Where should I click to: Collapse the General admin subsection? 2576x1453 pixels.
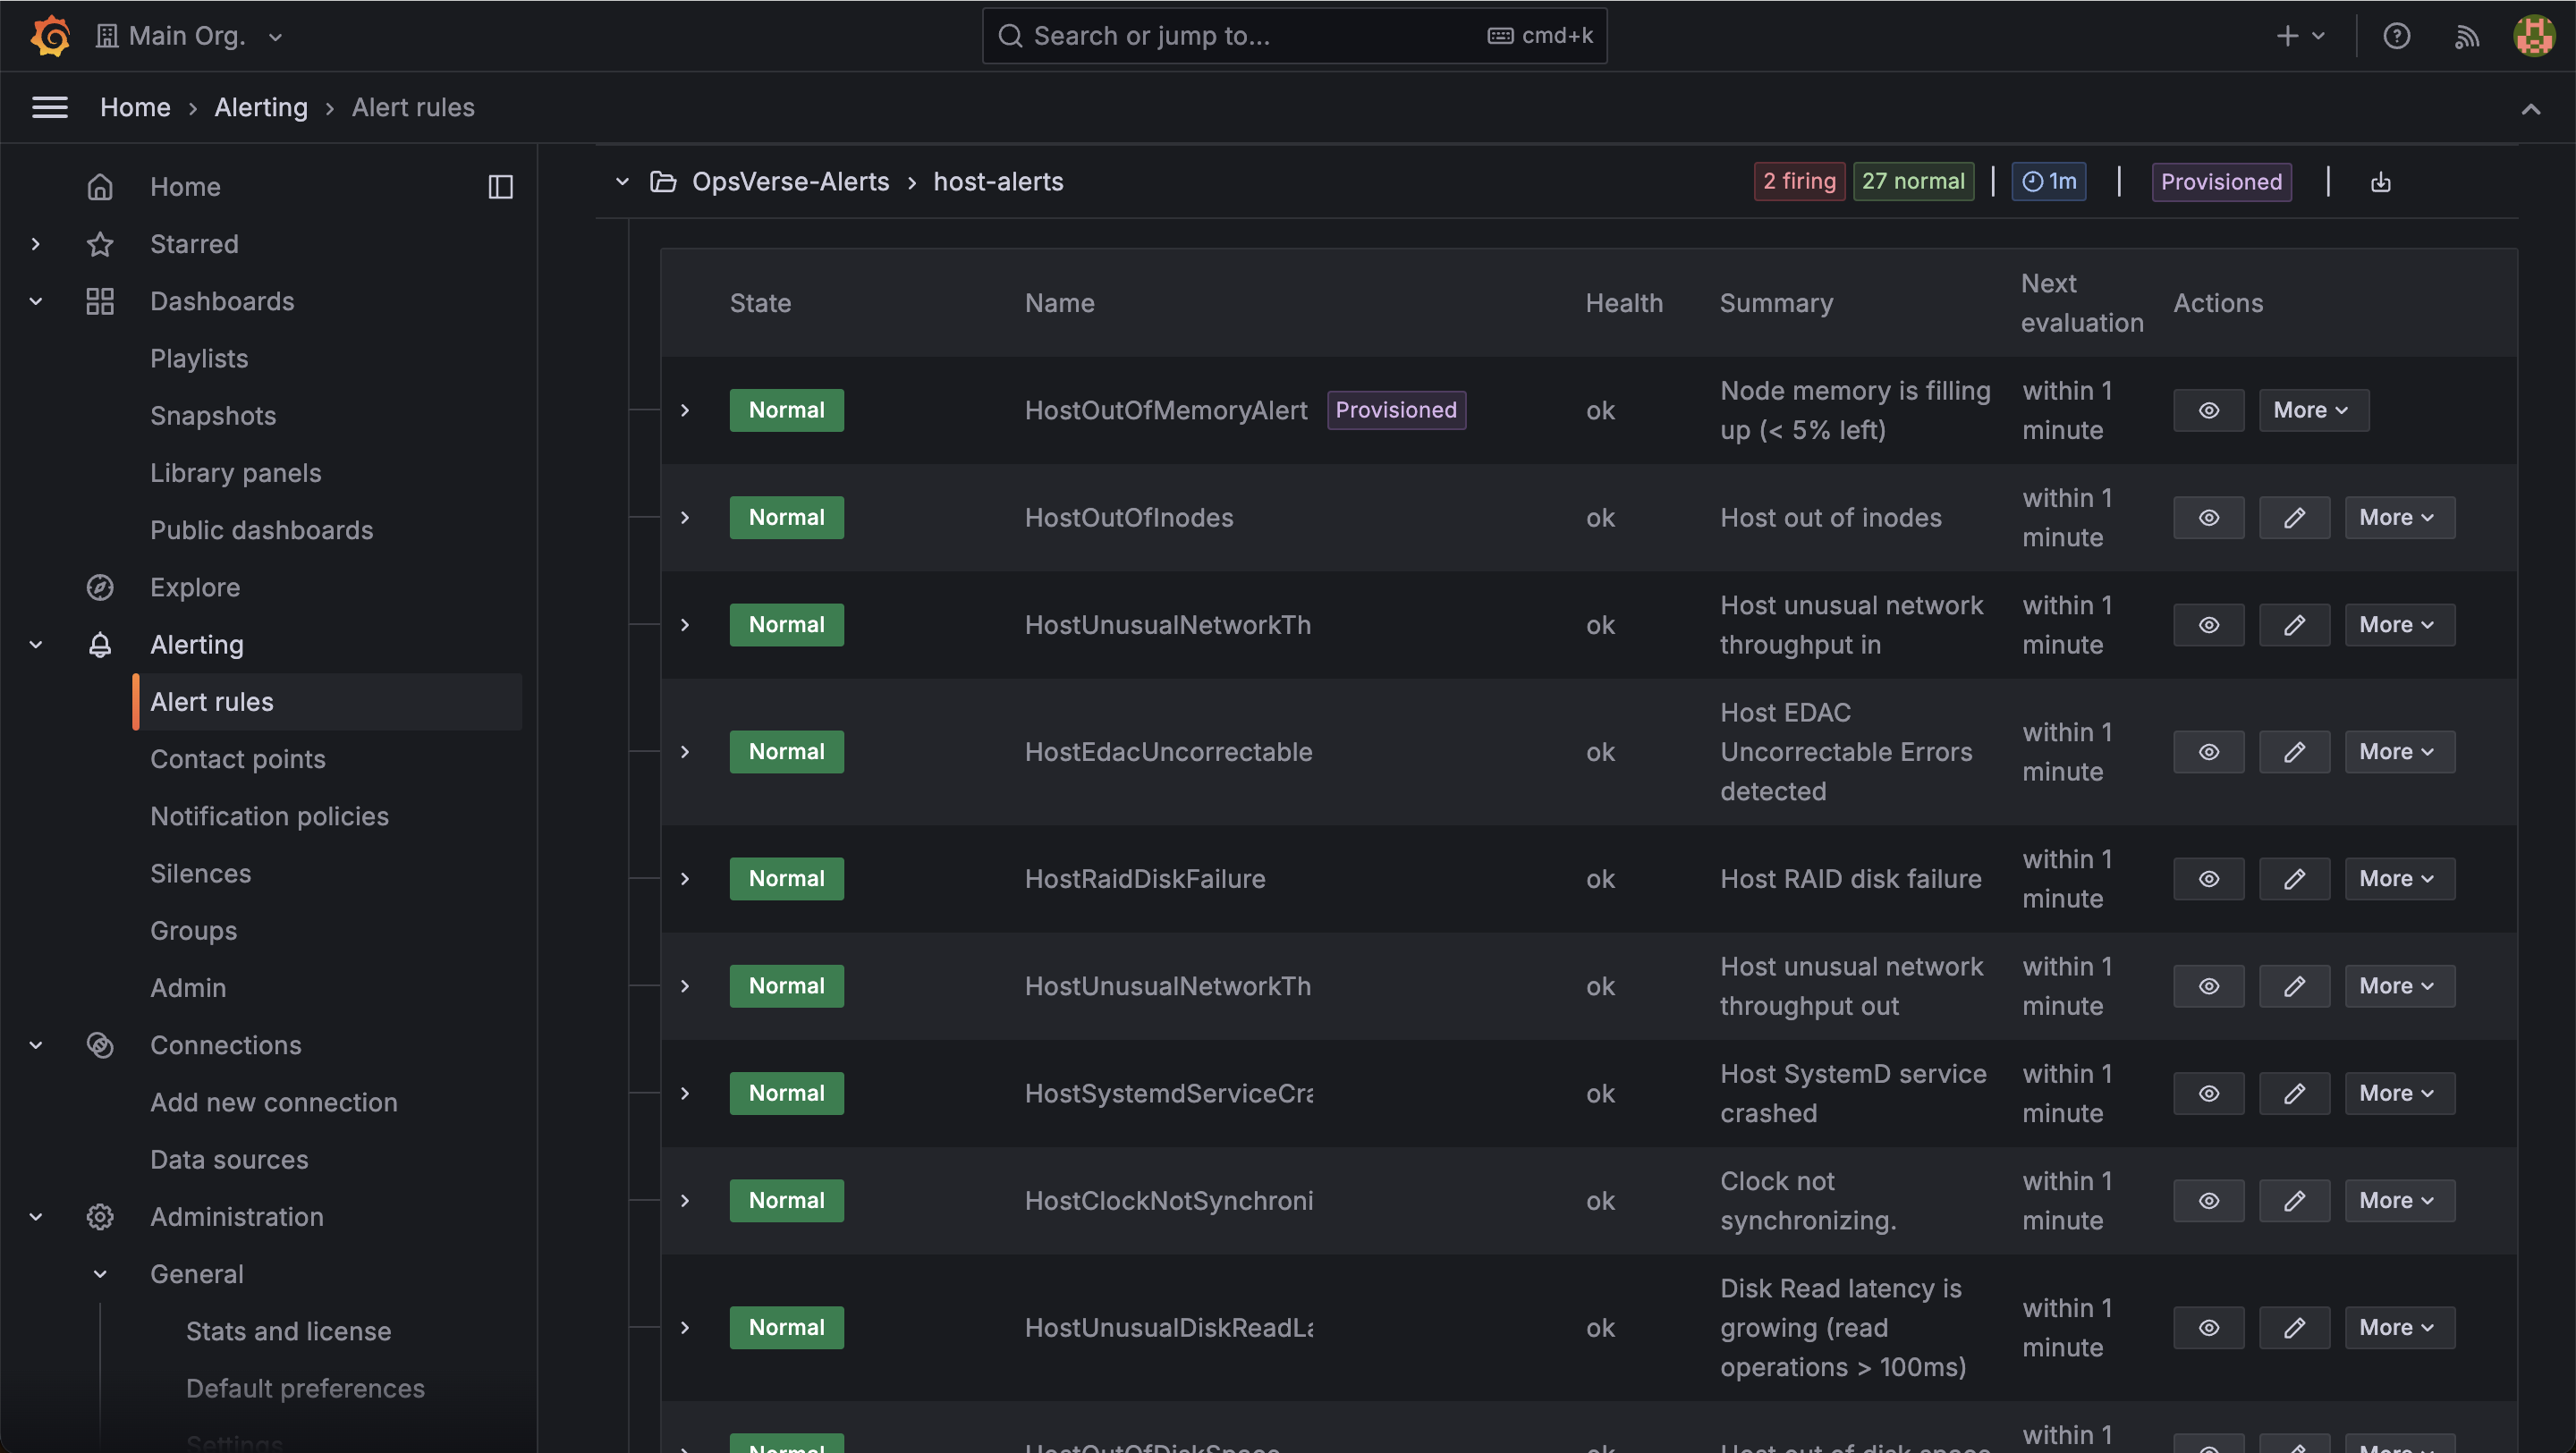coord(100,1274)
